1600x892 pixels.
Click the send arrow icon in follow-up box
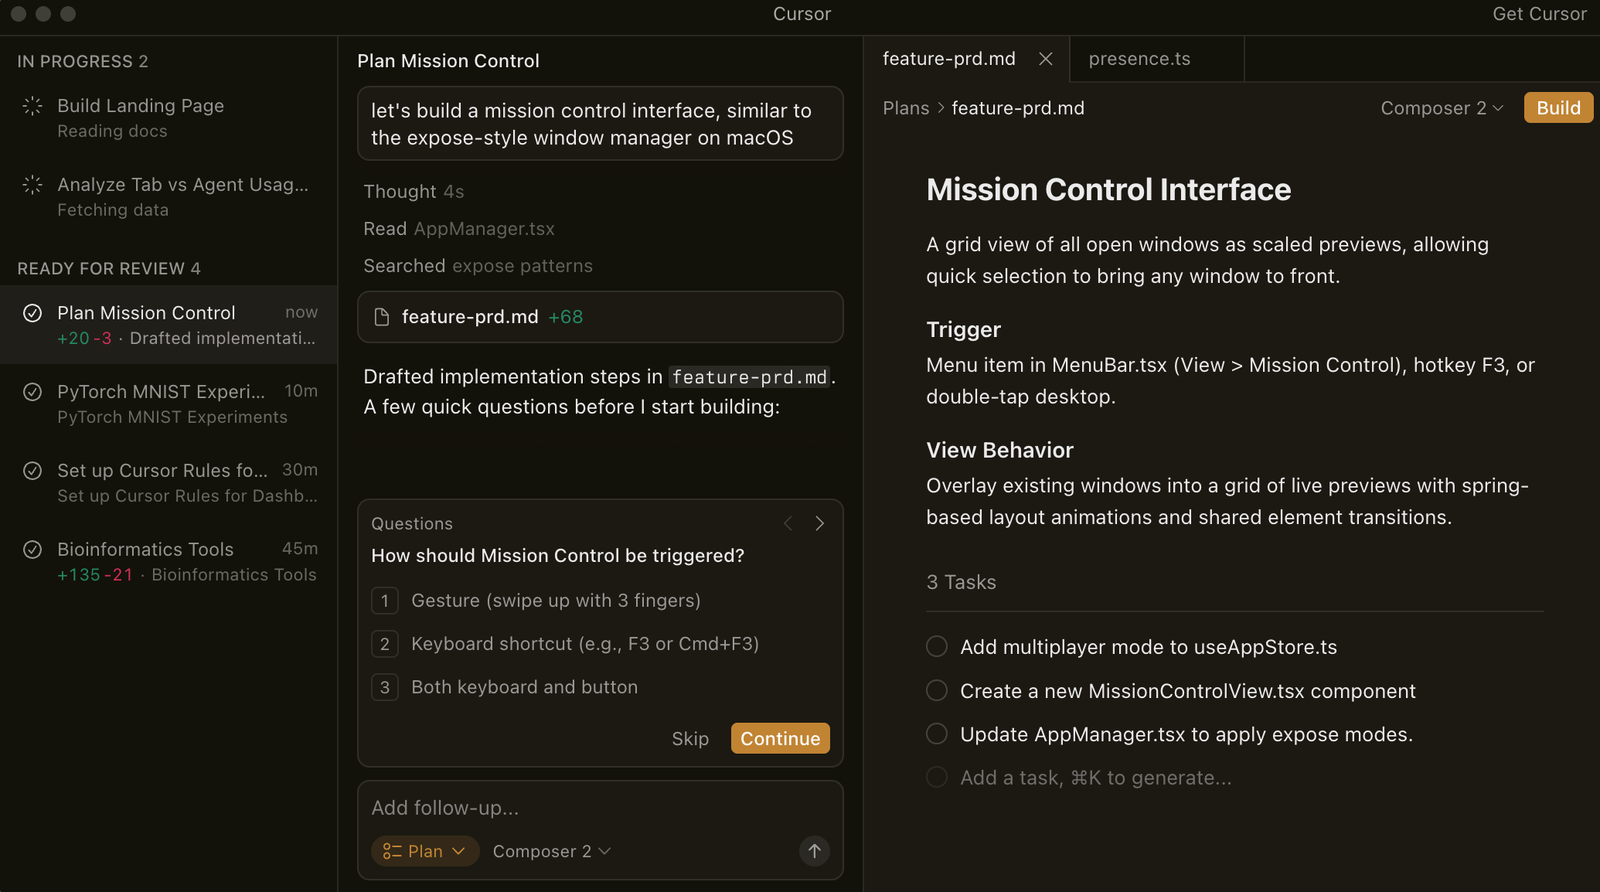(814, 851)
